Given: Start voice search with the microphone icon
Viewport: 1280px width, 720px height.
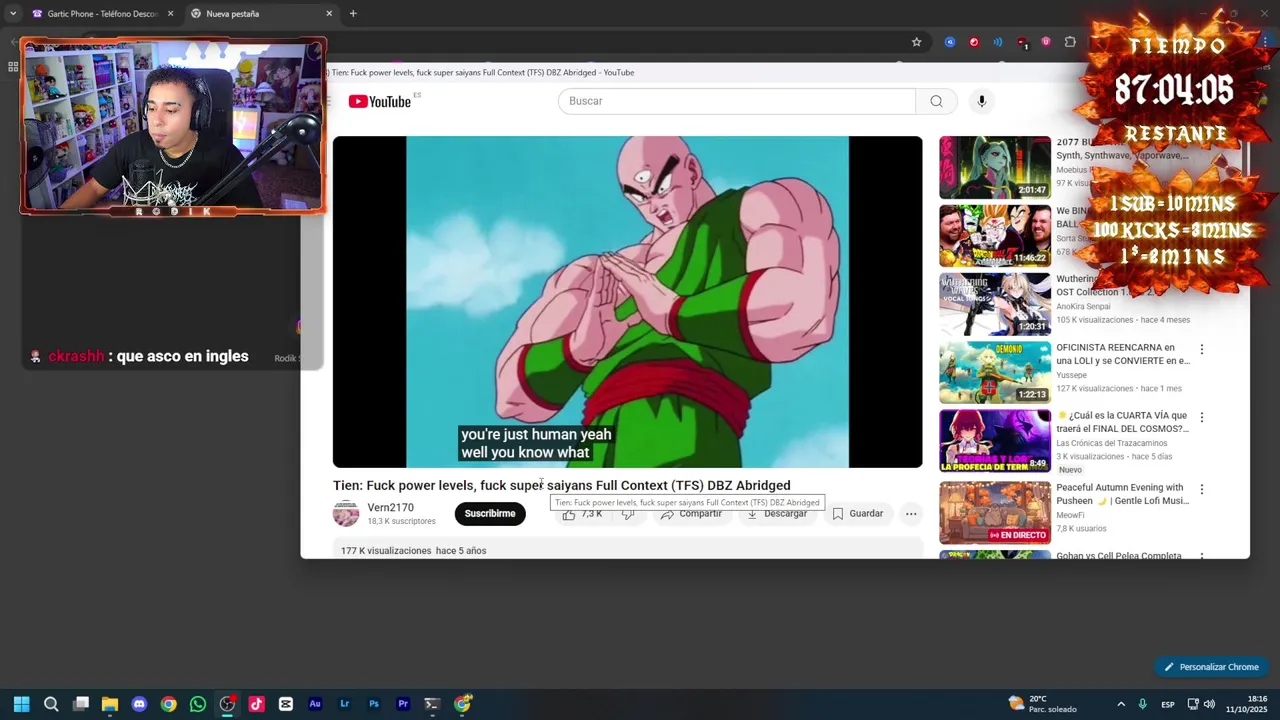Looking at the screenshot, I should coord(981,101).
